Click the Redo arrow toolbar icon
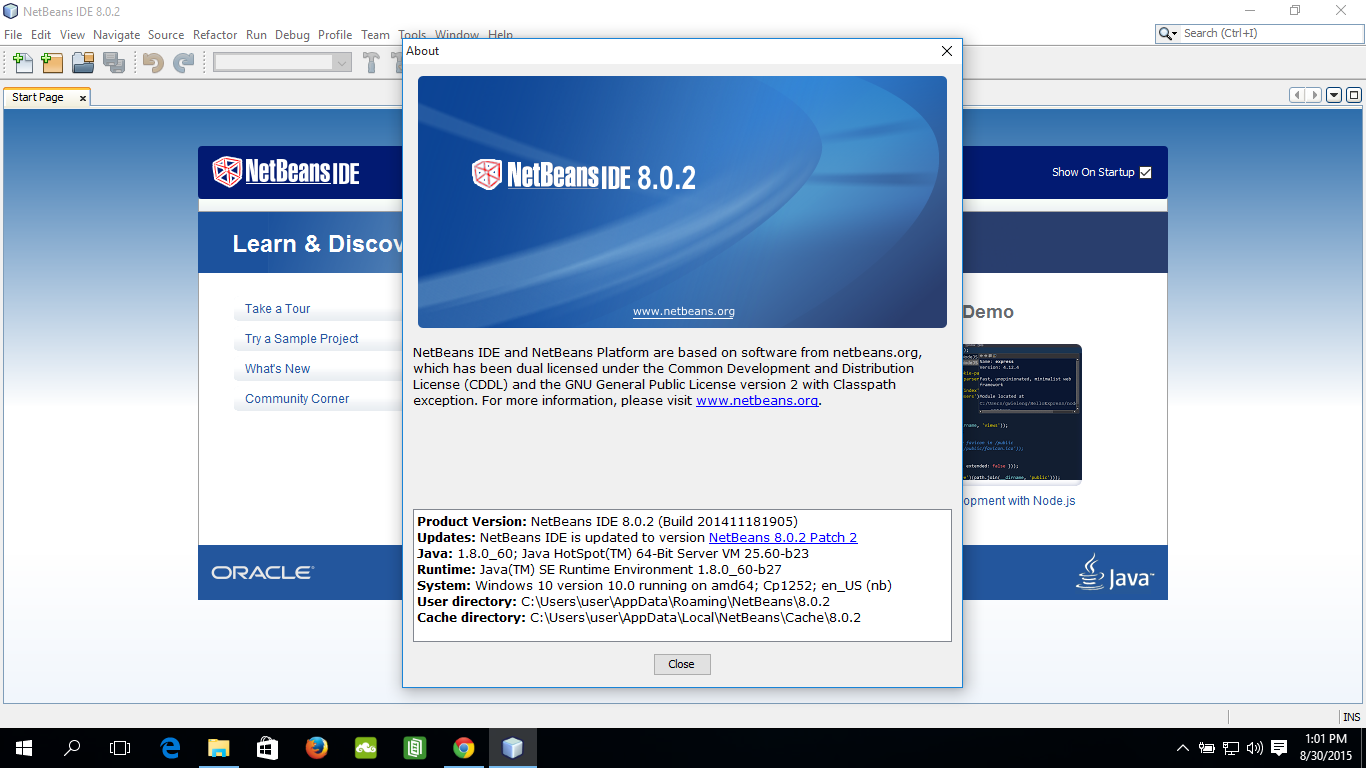The image size is (1366, 768). pyautogui.click(x=183, y=63)
